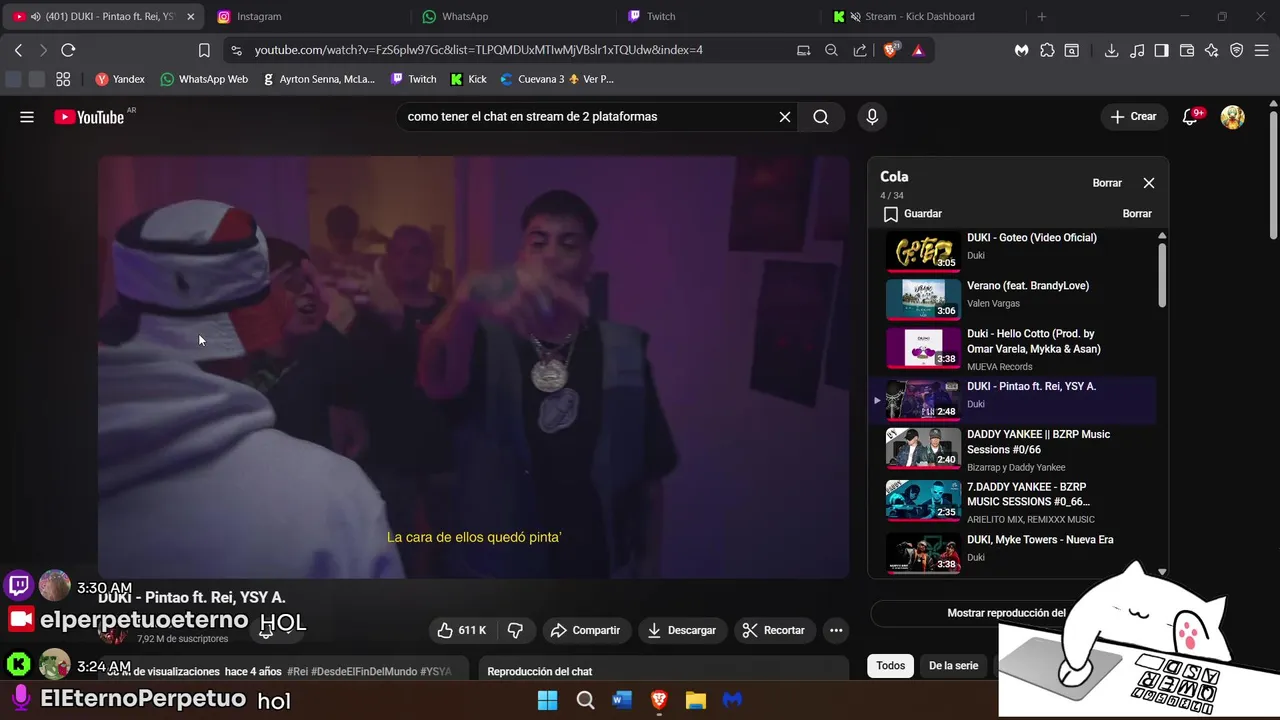Dislike the video
Image resolution: width=1280 pixels, height=720 pixels.
click(515, 630)
